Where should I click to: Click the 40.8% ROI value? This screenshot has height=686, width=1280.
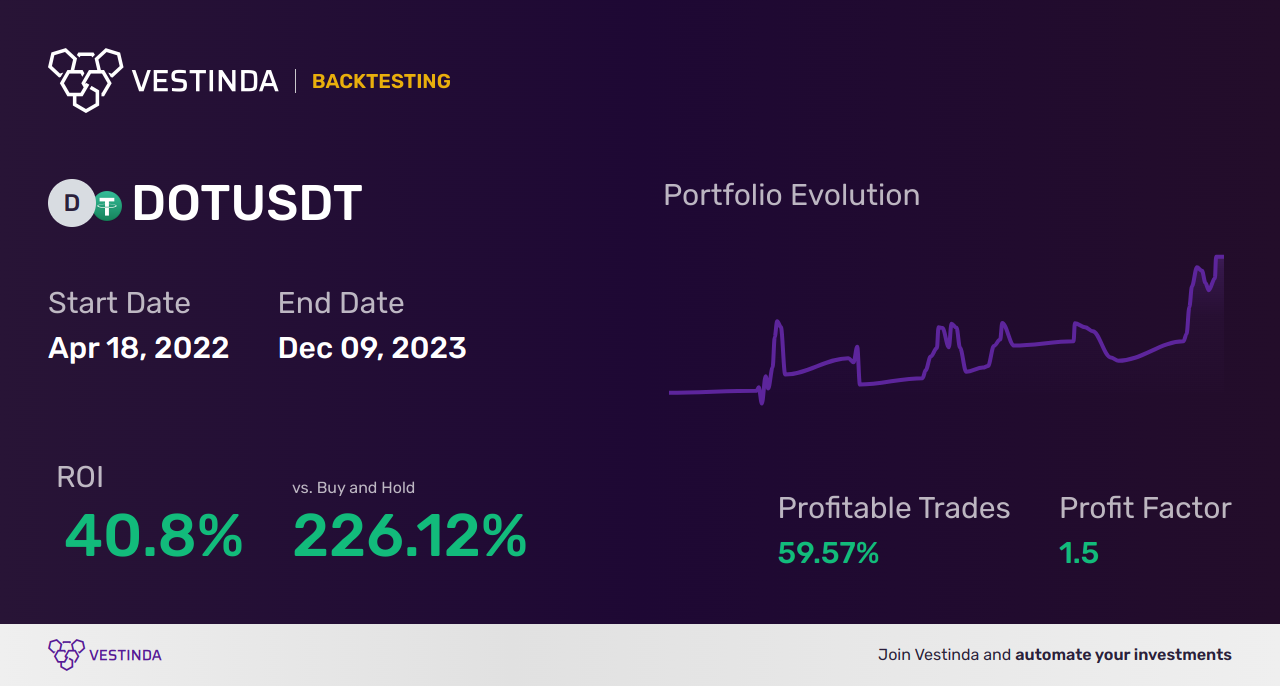(154, 536)
